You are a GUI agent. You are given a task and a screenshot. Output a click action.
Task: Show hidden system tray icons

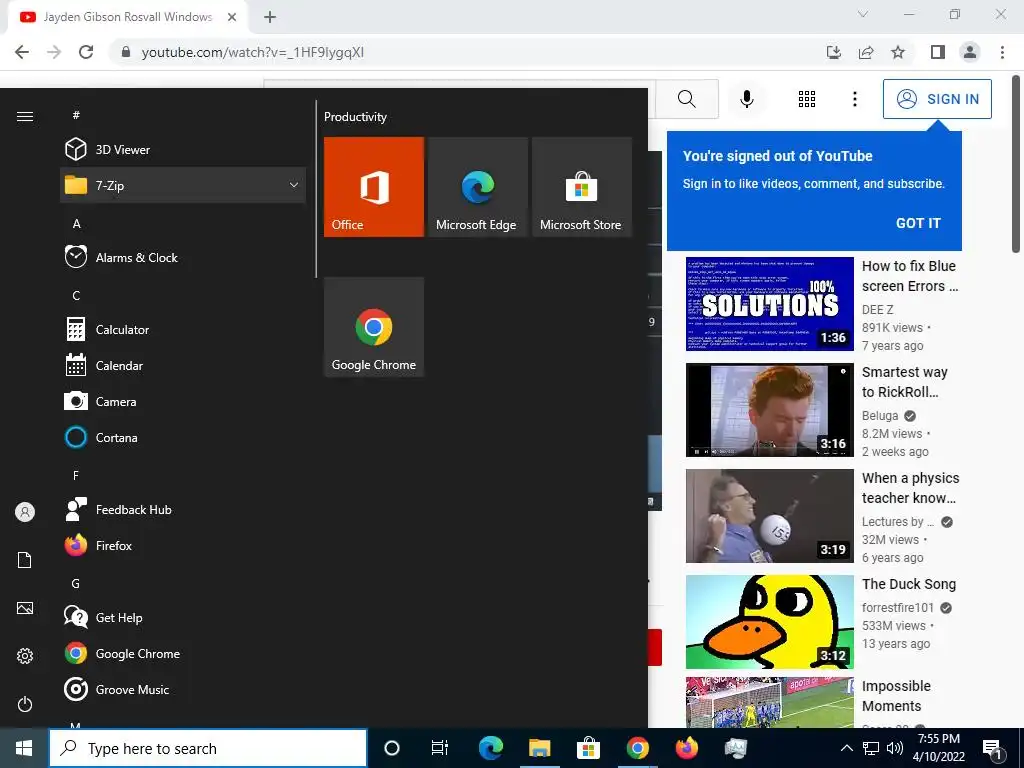tap(846, 748)
